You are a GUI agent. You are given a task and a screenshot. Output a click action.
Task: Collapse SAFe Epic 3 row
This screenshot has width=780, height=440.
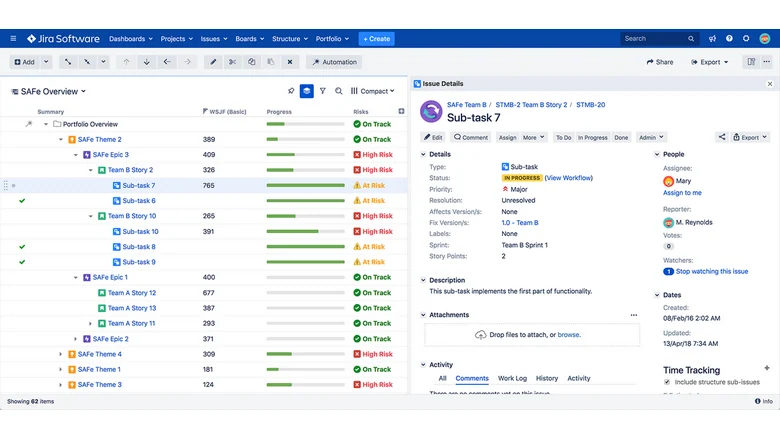click(x=76, y=155)
